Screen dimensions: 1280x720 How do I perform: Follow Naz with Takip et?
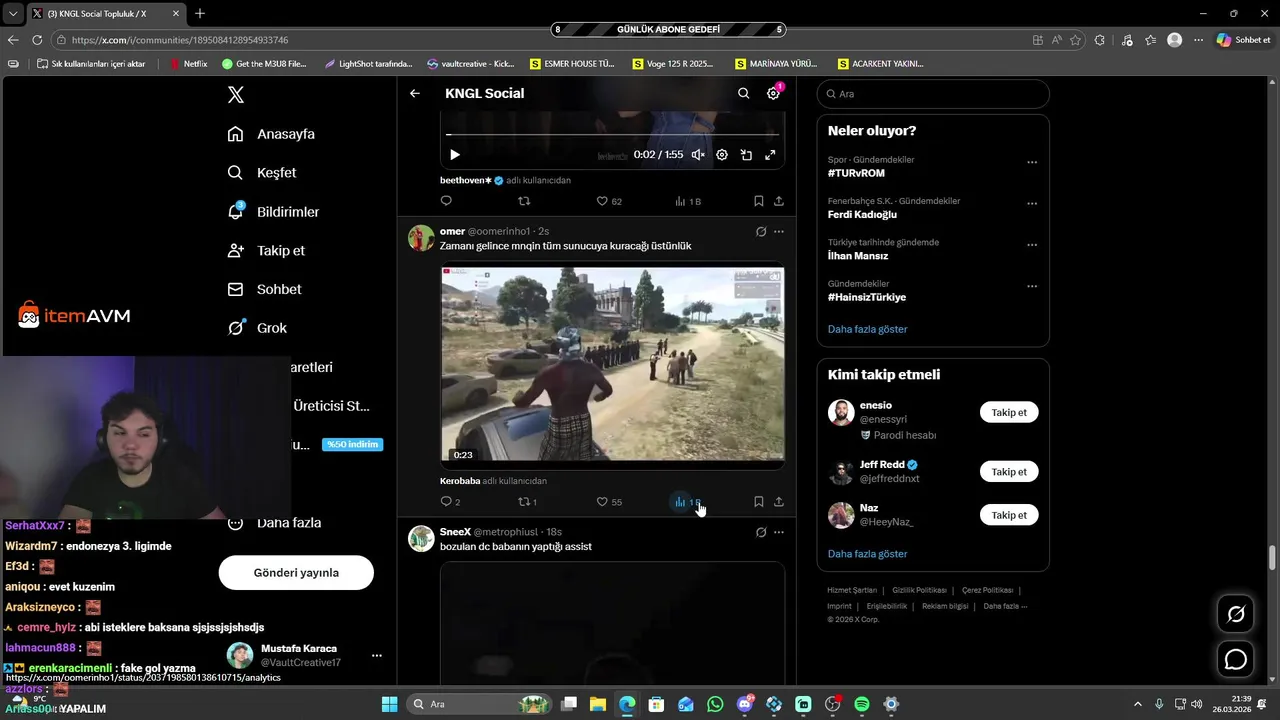[1009, 515]
